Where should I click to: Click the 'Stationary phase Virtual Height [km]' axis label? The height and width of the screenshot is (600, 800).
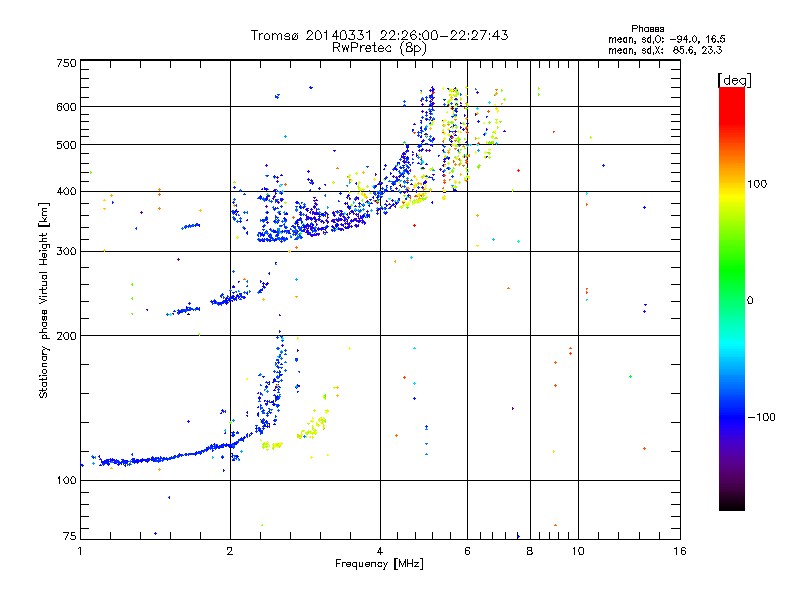(x=43, y=300)
